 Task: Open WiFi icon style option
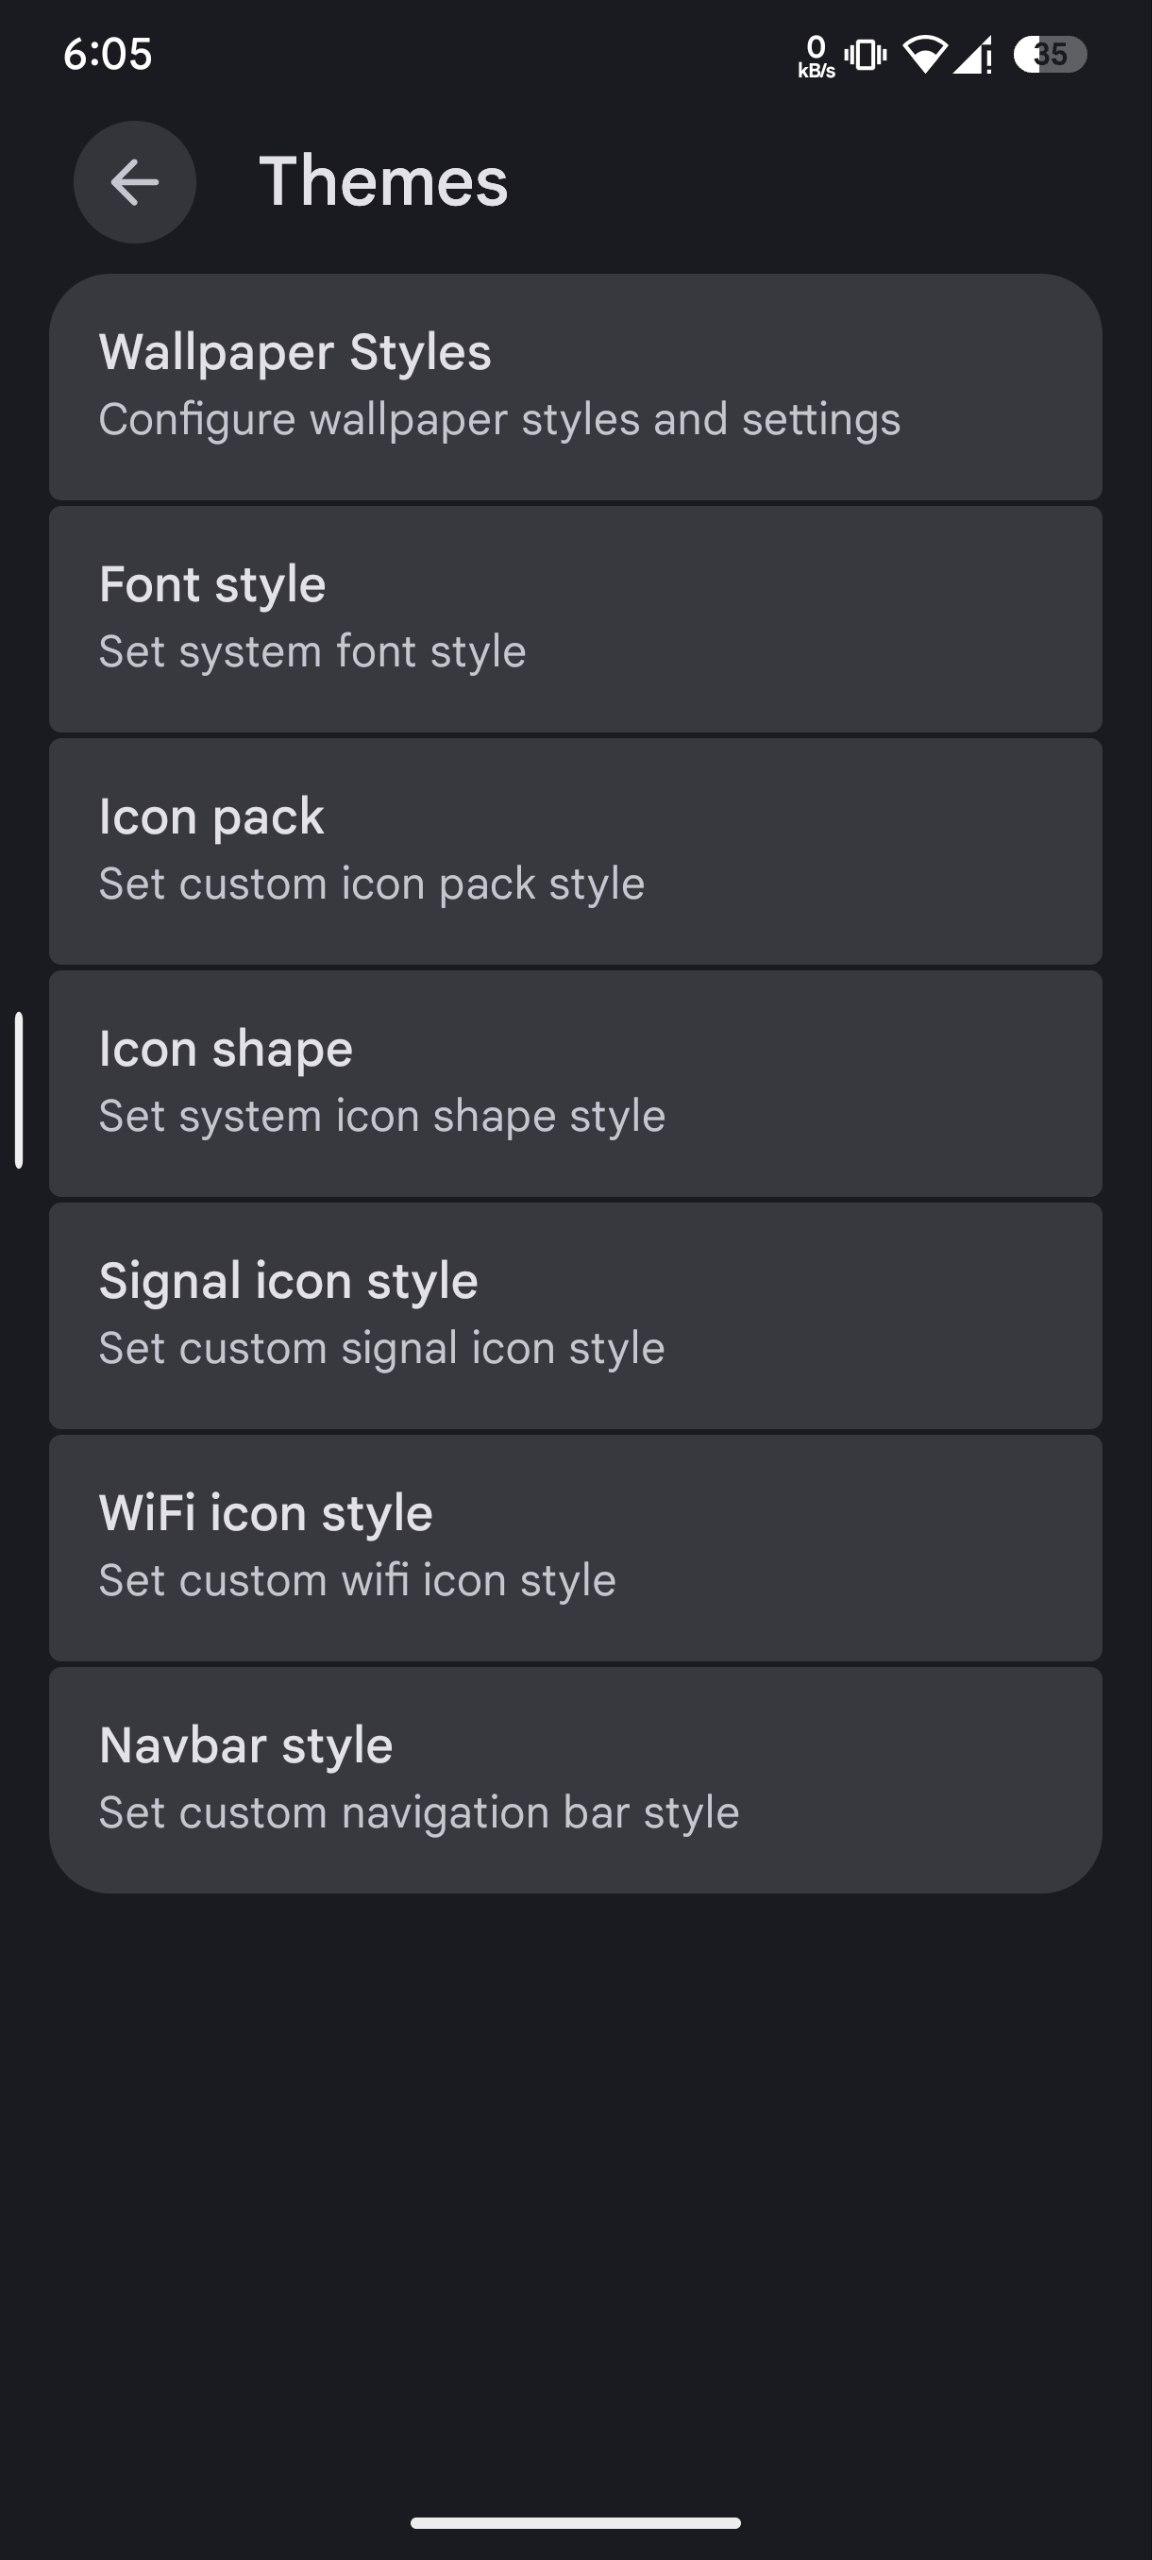[x=575, y=1547]
